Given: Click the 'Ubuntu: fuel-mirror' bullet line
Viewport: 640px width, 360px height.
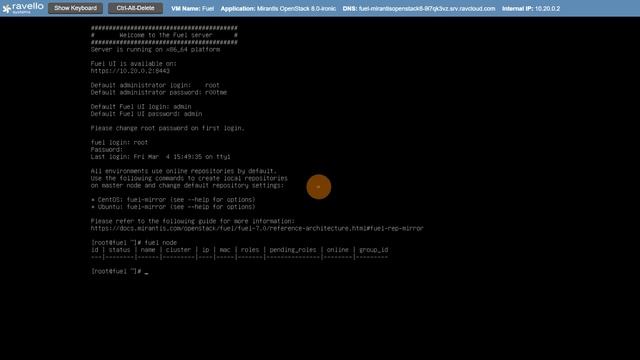Looking at the screenshot, I should coord(173,207).
